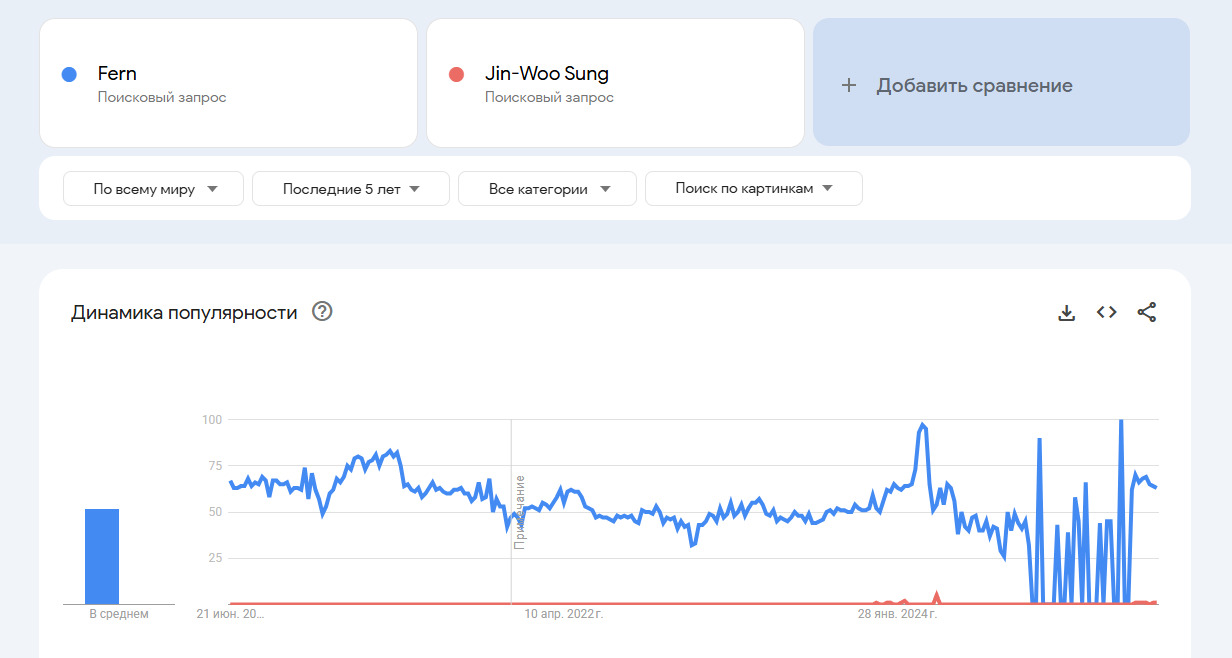The image size is (1232, 658).
Task: Edit the Jin-Woo Sung search term
Action: click(546, 74)
